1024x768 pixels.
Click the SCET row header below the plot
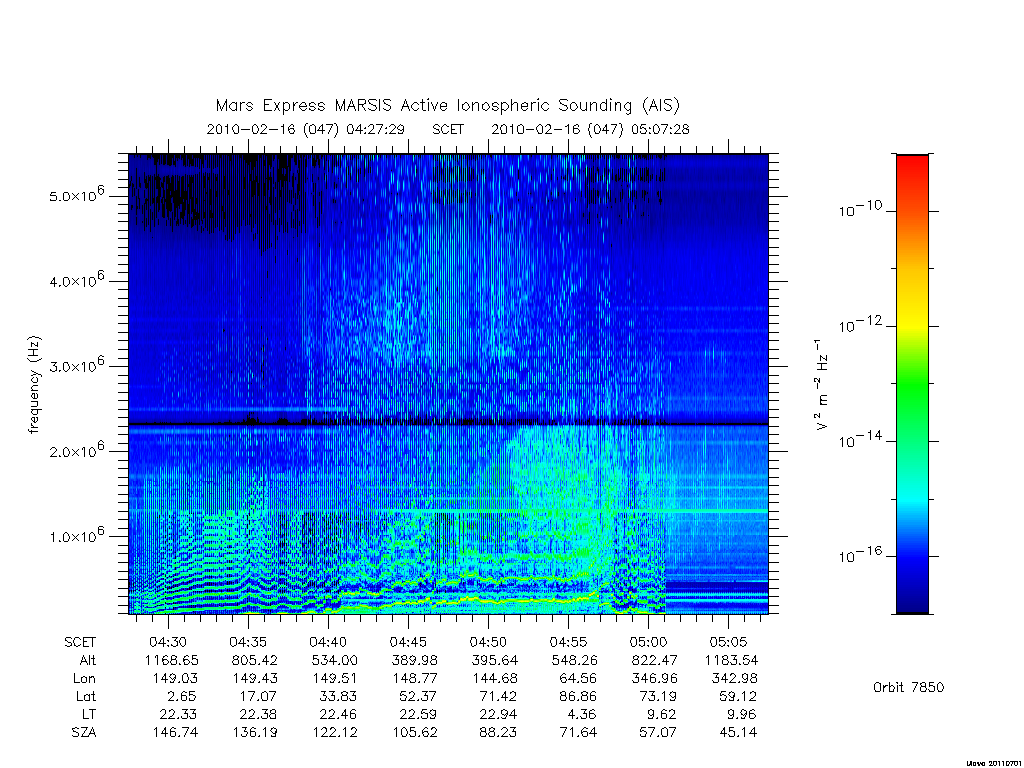click(80, 642)
